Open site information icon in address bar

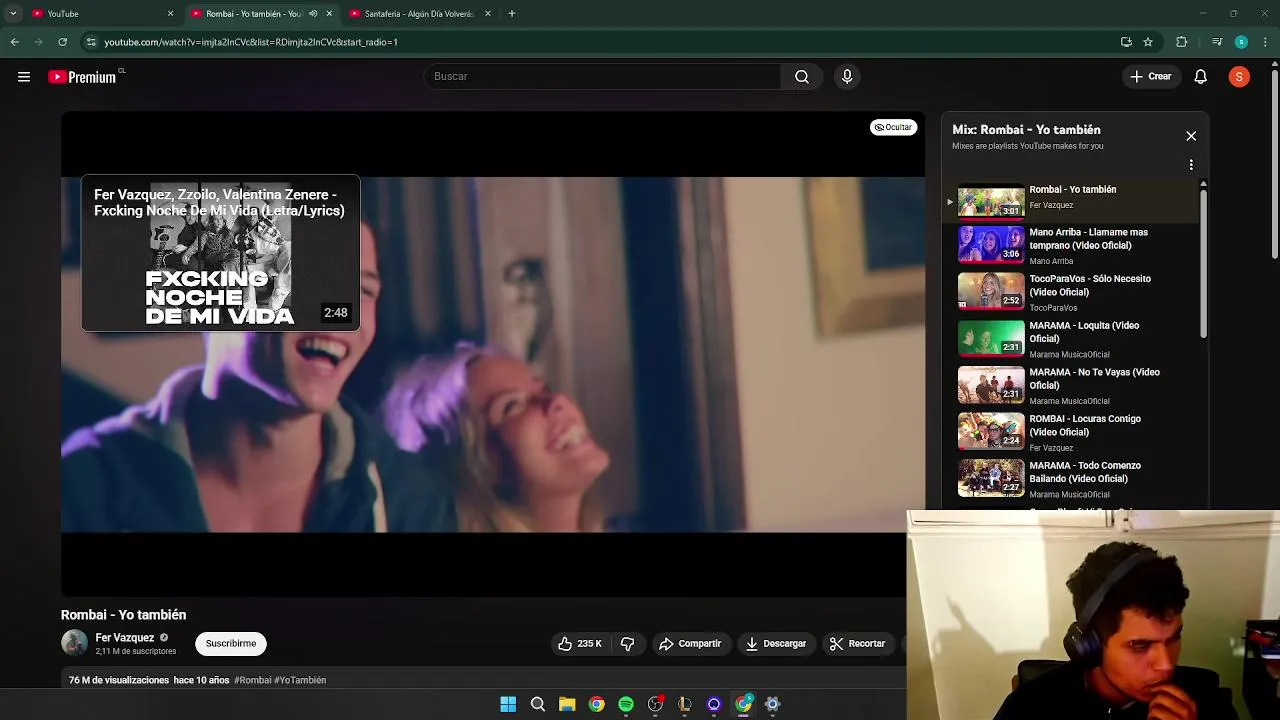click(91, 42)
